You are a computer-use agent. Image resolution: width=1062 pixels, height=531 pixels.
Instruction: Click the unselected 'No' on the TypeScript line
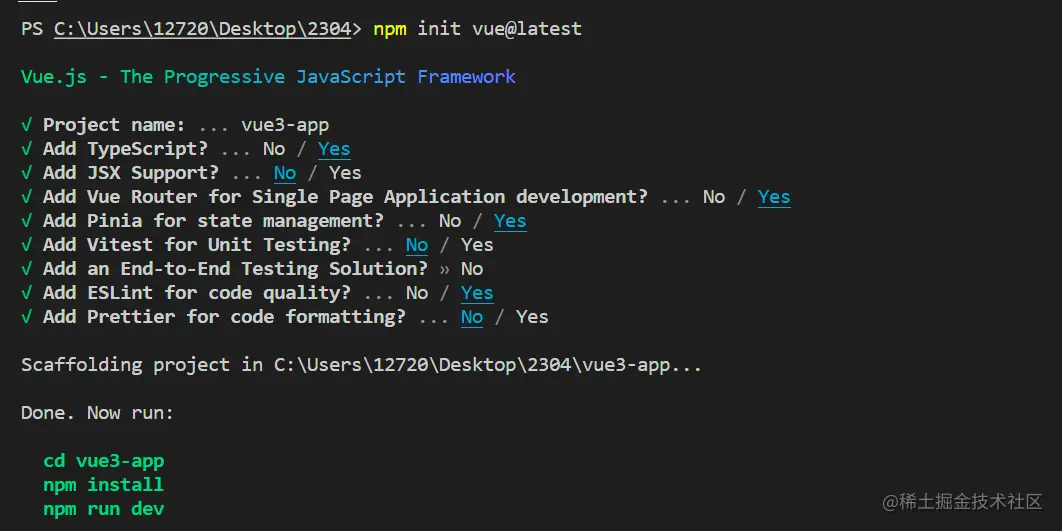click(x=274, y=149)
